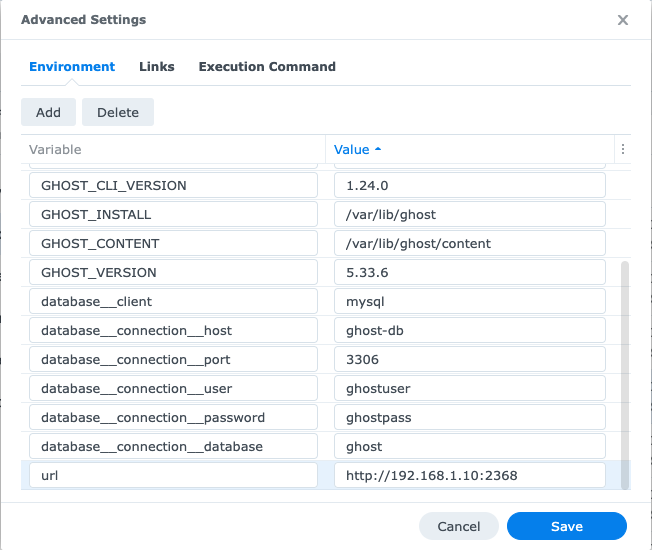Click the vertical scrollbar of variable list
The height and width of the screenshot is (550, 652).
click(x=625, y=375)
